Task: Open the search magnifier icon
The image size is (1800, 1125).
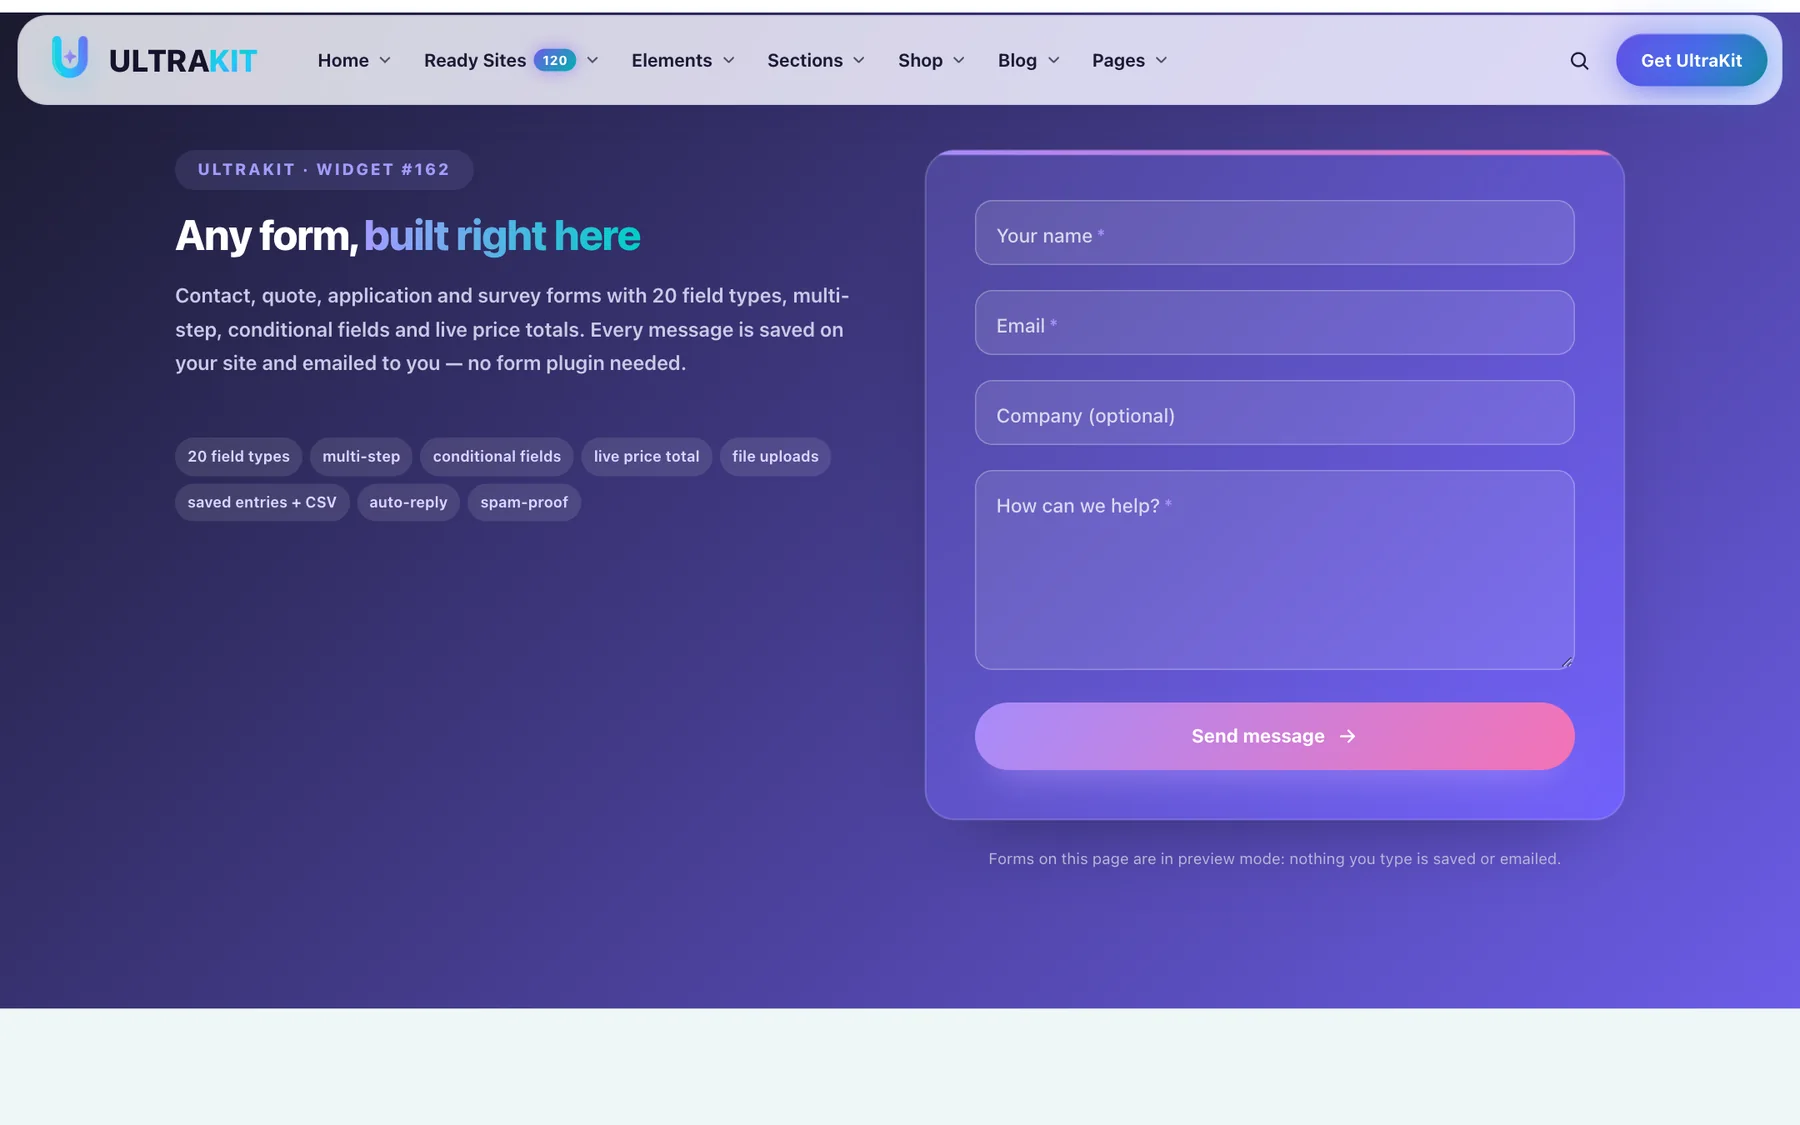Action: click(1579, 61)
